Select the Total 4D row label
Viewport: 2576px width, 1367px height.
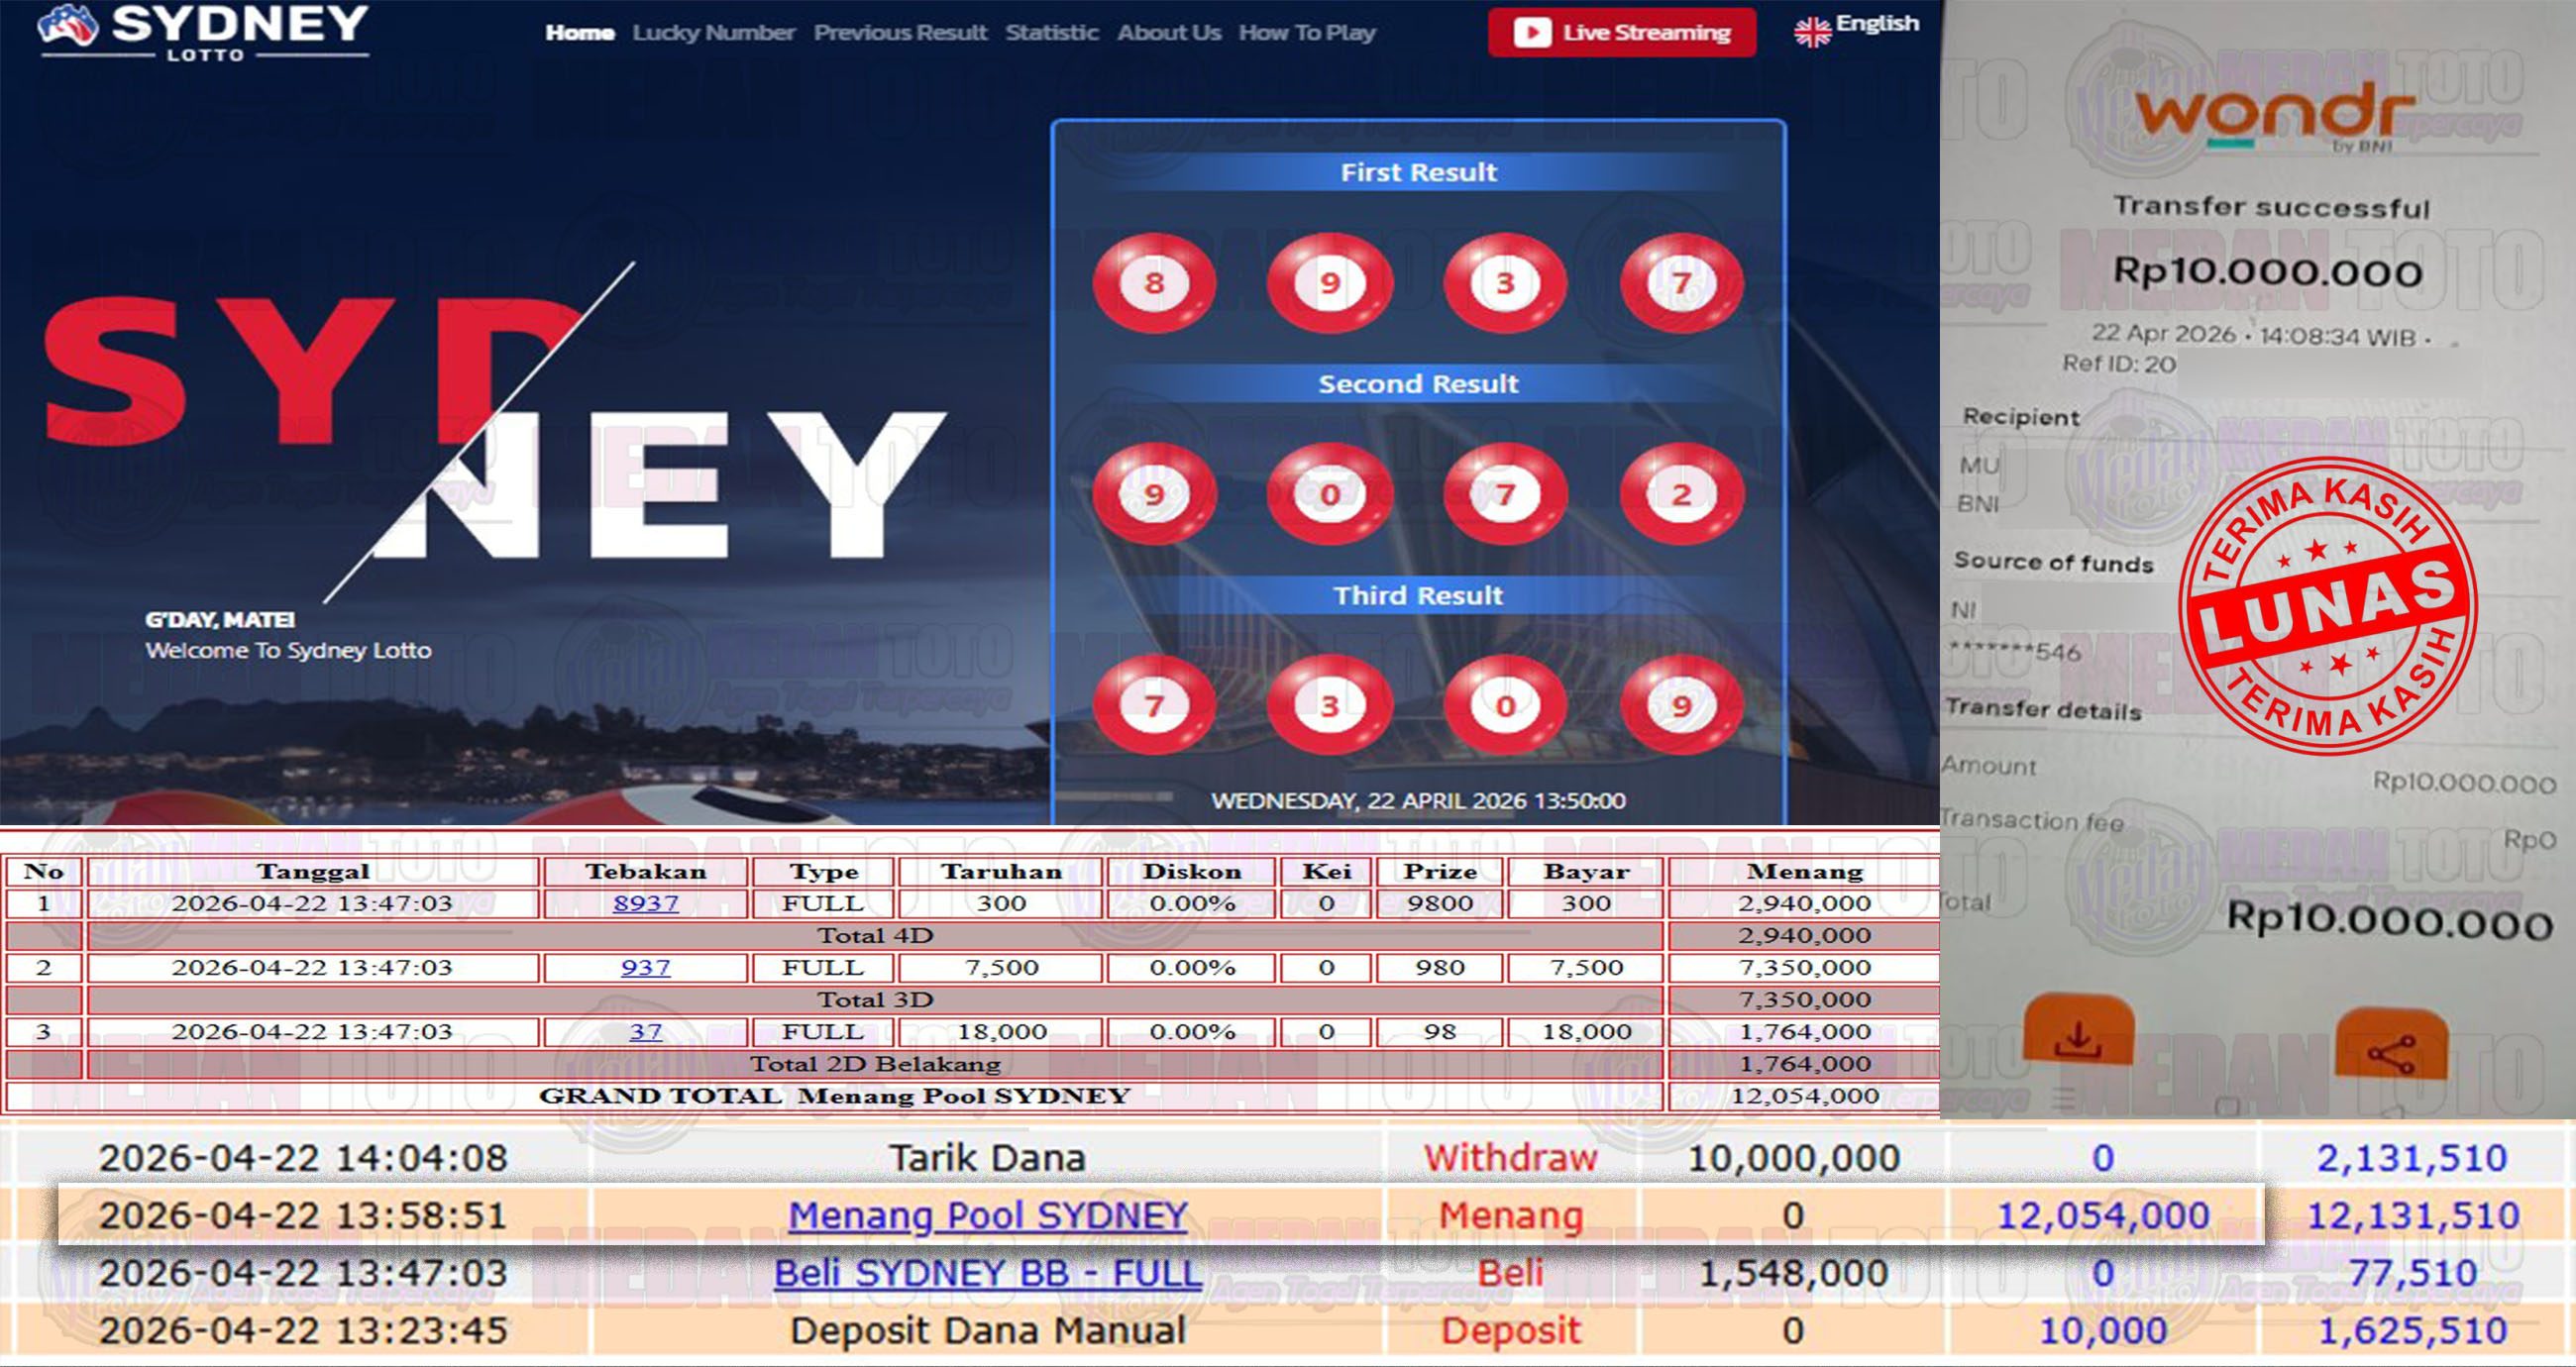[875, 935]
